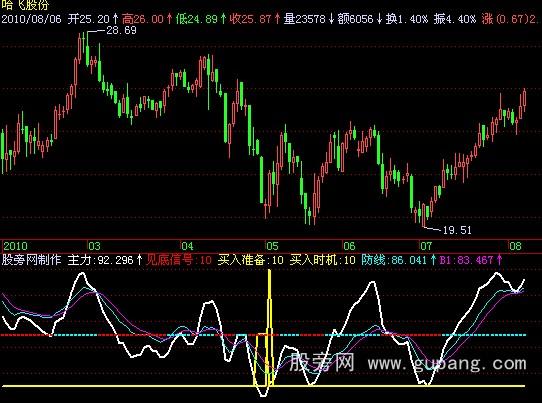Select the 08 month marker on timeline
The height and width of the screenshot is (403, 542).
pyautogui.click(x=515, y=246)
